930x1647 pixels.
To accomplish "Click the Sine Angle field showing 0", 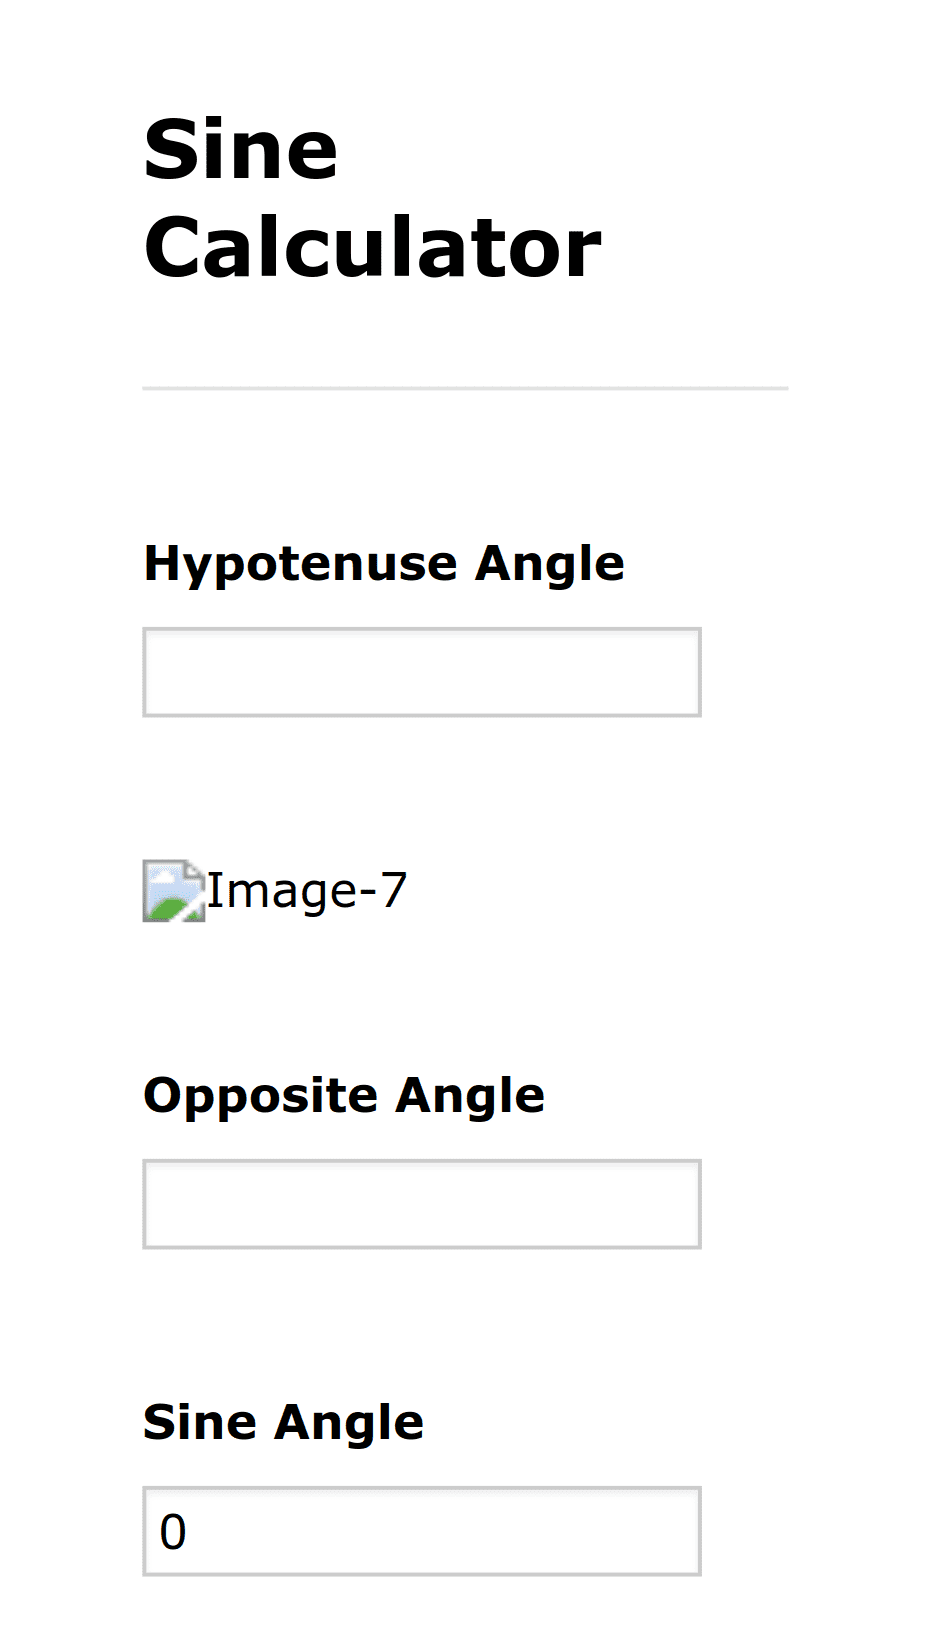I will tap(421, 1530).
